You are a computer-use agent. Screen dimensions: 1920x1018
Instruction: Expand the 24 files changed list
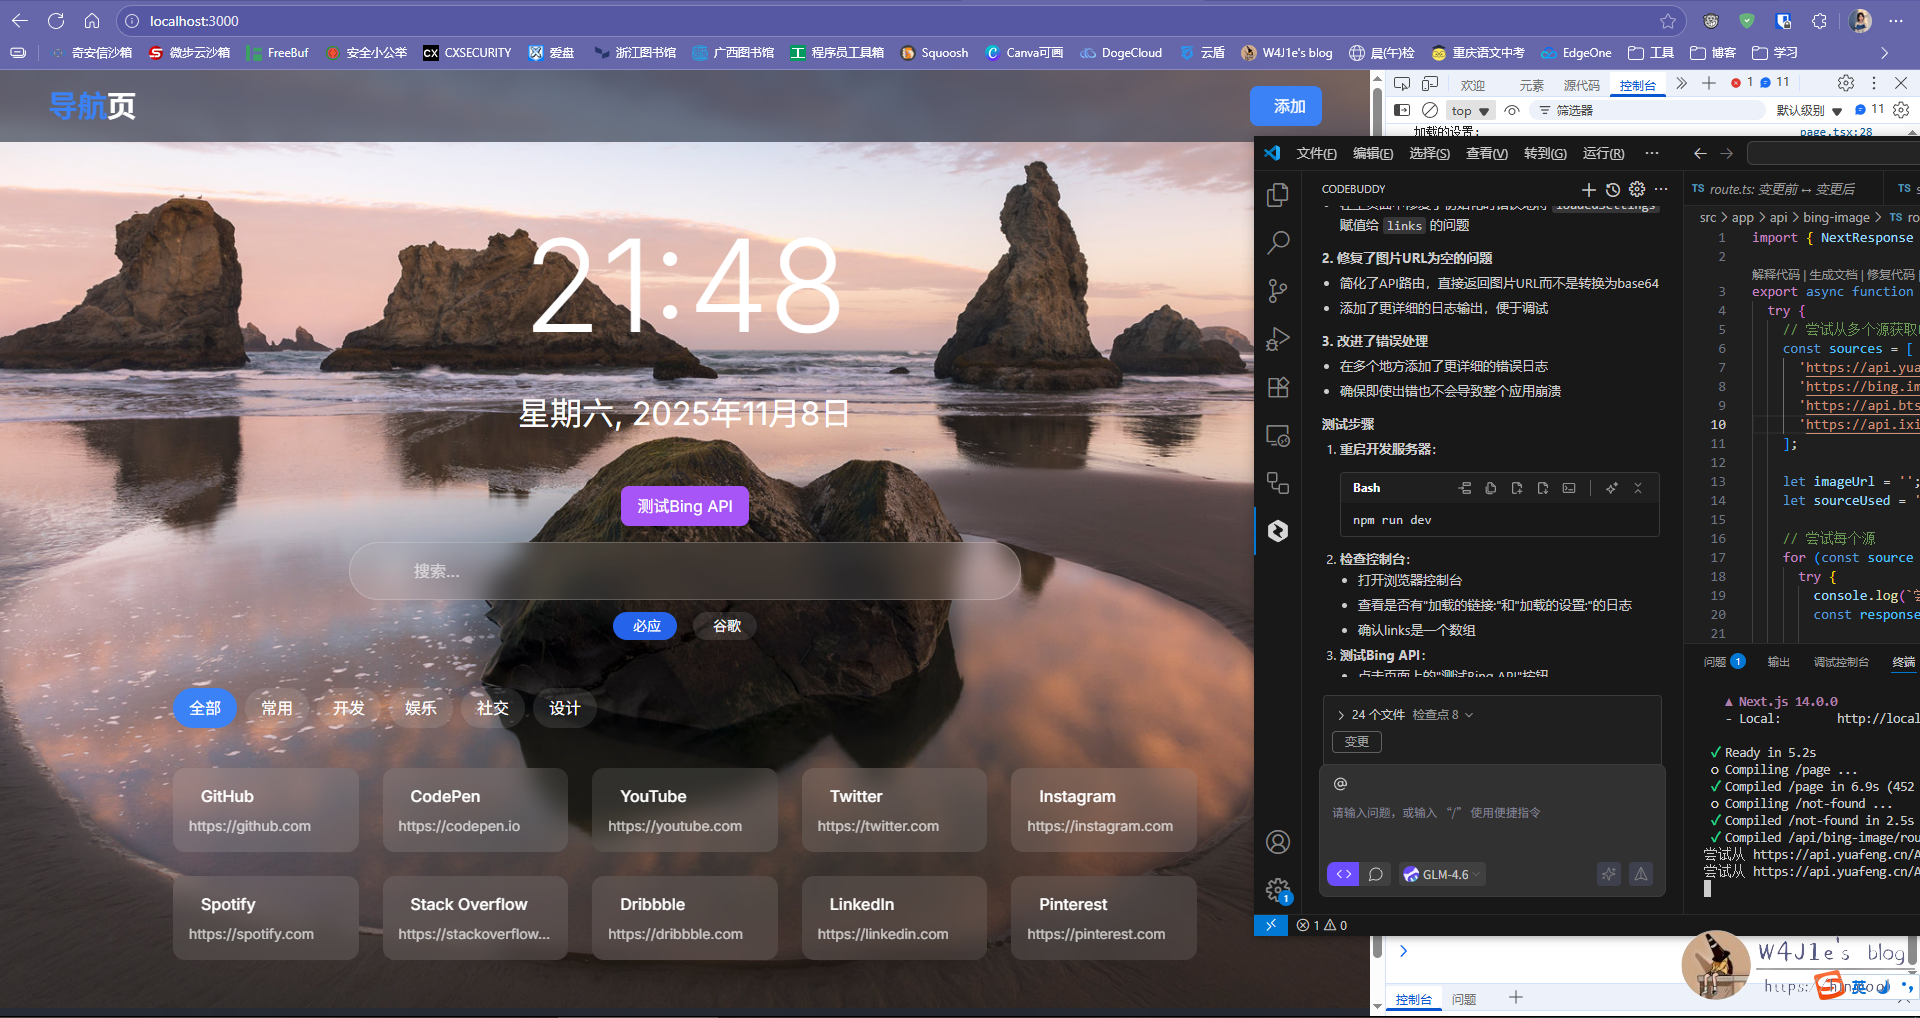pyautogui.click(x=1341, y=715)
